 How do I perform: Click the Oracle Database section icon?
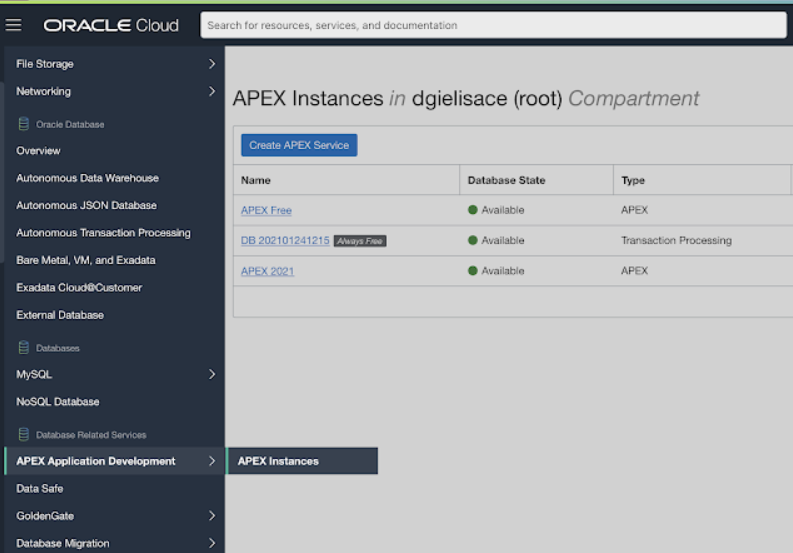[x=22, y=125]
